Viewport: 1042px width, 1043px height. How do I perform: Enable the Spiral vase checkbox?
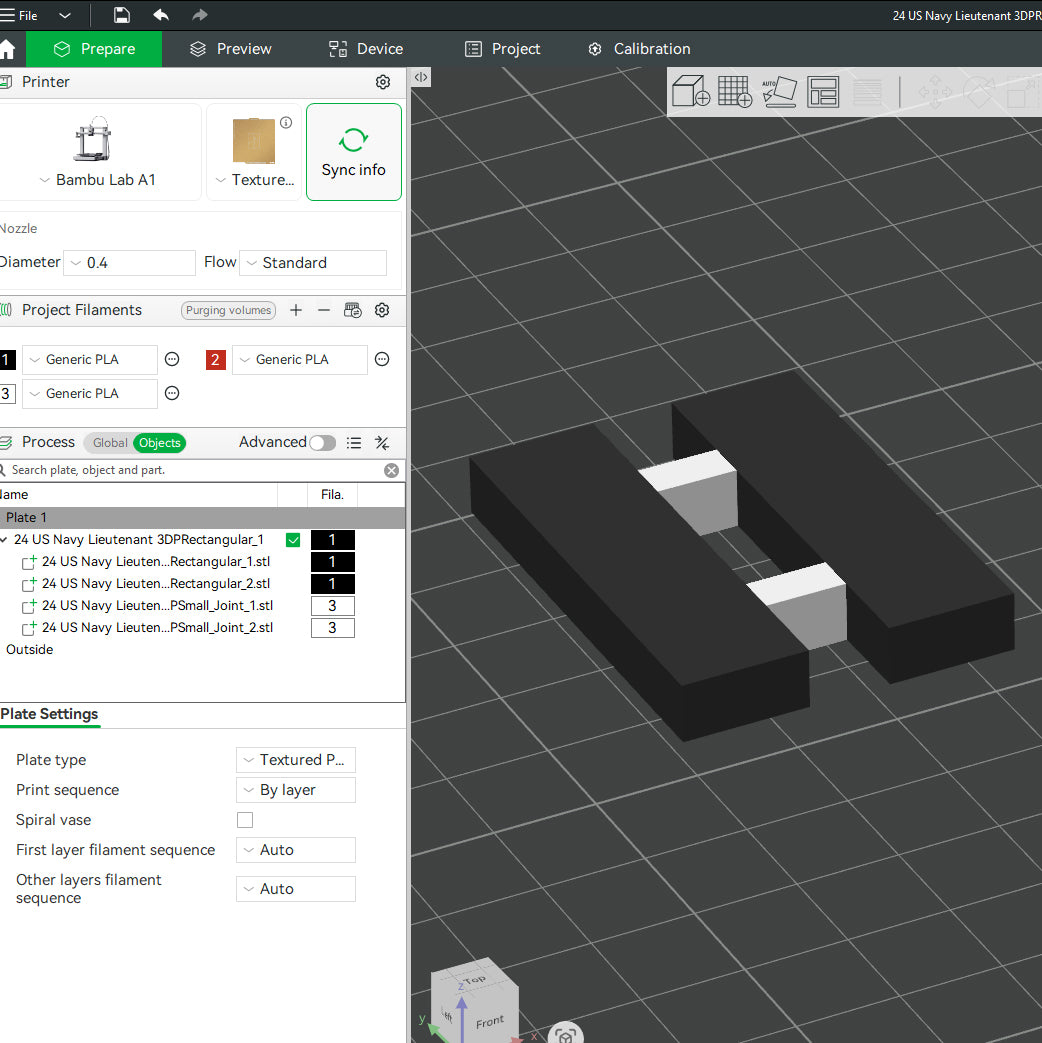(245, 820)
